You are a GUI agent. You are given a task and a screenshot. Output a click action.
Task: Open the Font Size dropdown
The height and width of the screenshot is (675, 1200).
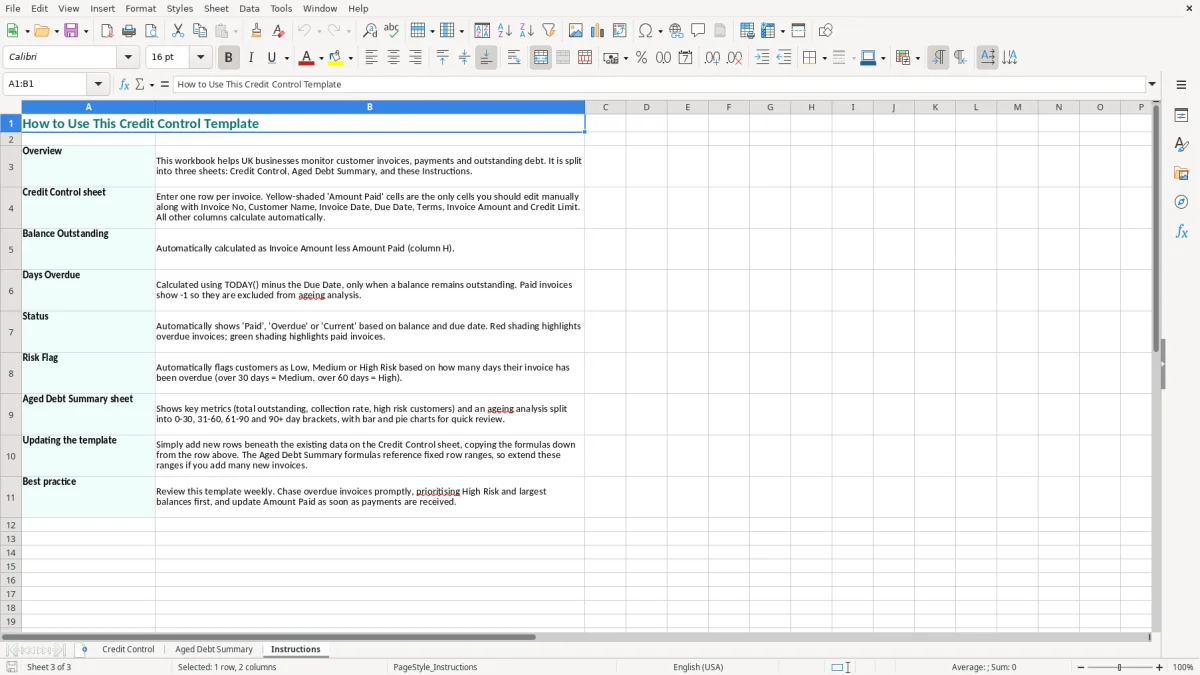pos(201,58)
